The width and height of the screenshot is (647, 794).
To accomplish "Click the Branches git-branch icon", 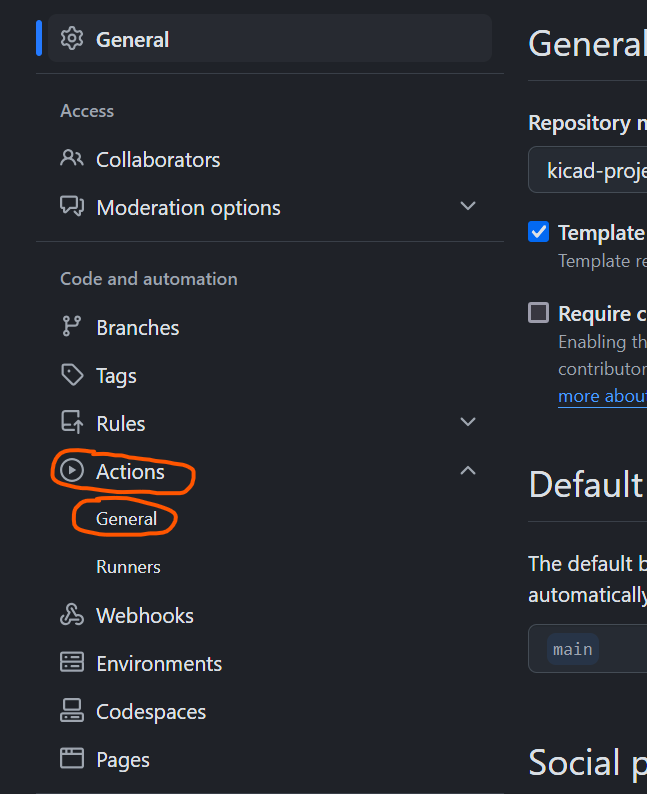I will point(72,327).
